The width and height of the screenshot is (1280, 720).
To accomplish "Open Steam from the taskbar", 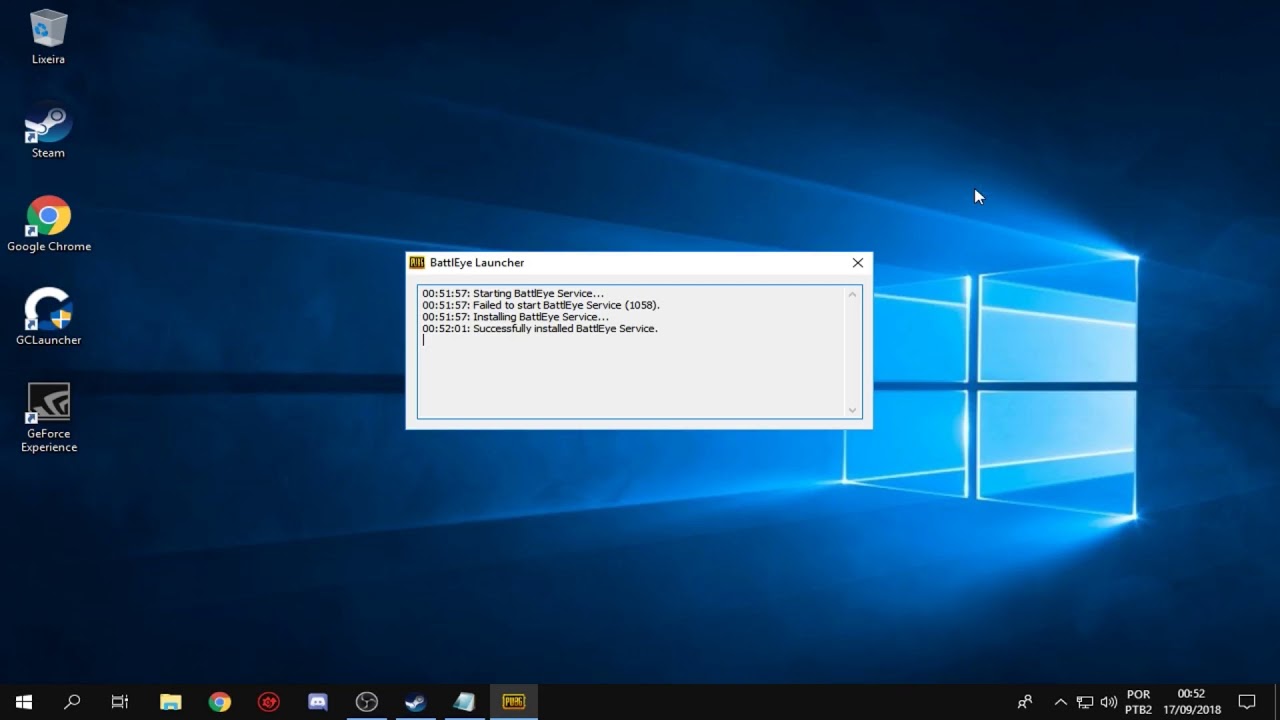I will tap(415, 702).
